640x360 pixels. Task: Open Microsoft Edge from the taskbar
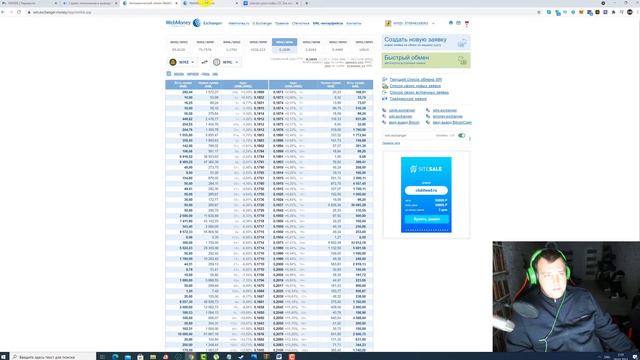point(115,356)
